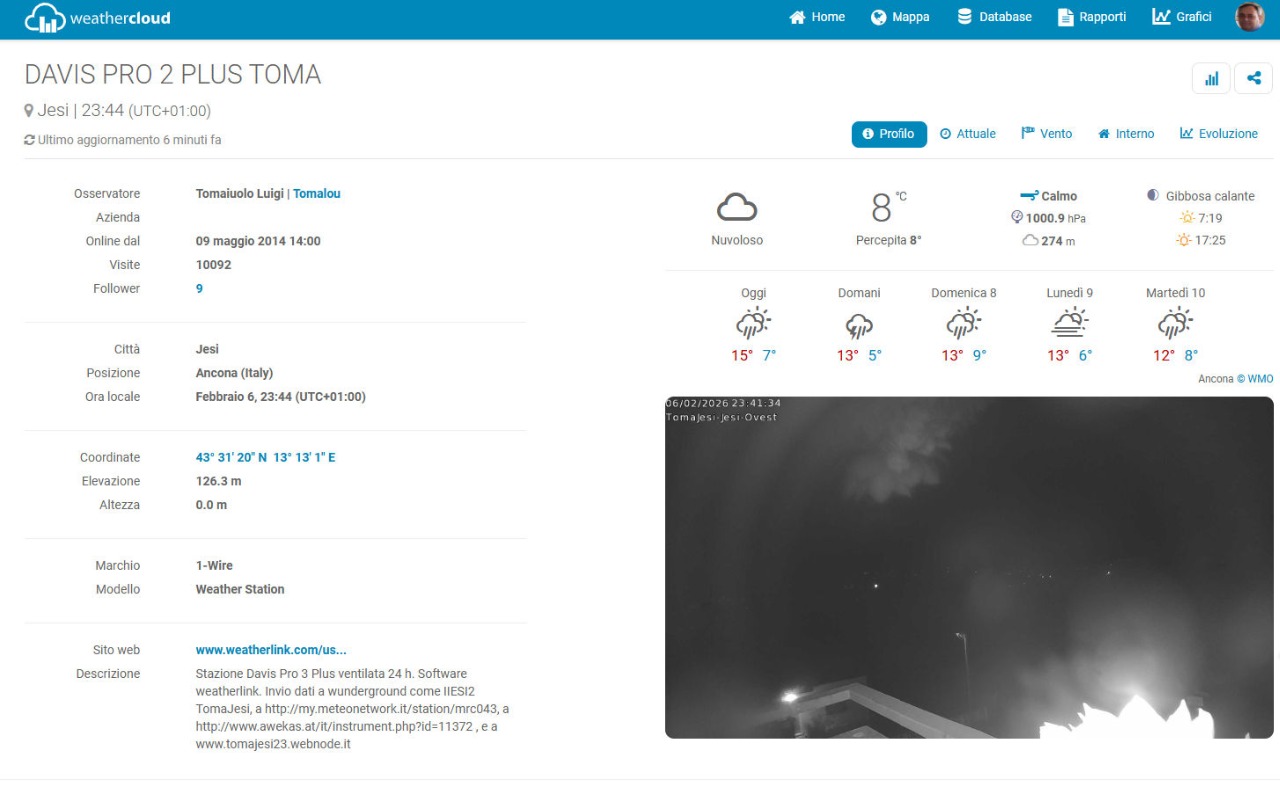Open the user profile avatar
This screenshot has height=787, width=1280.
[1249, 17]
